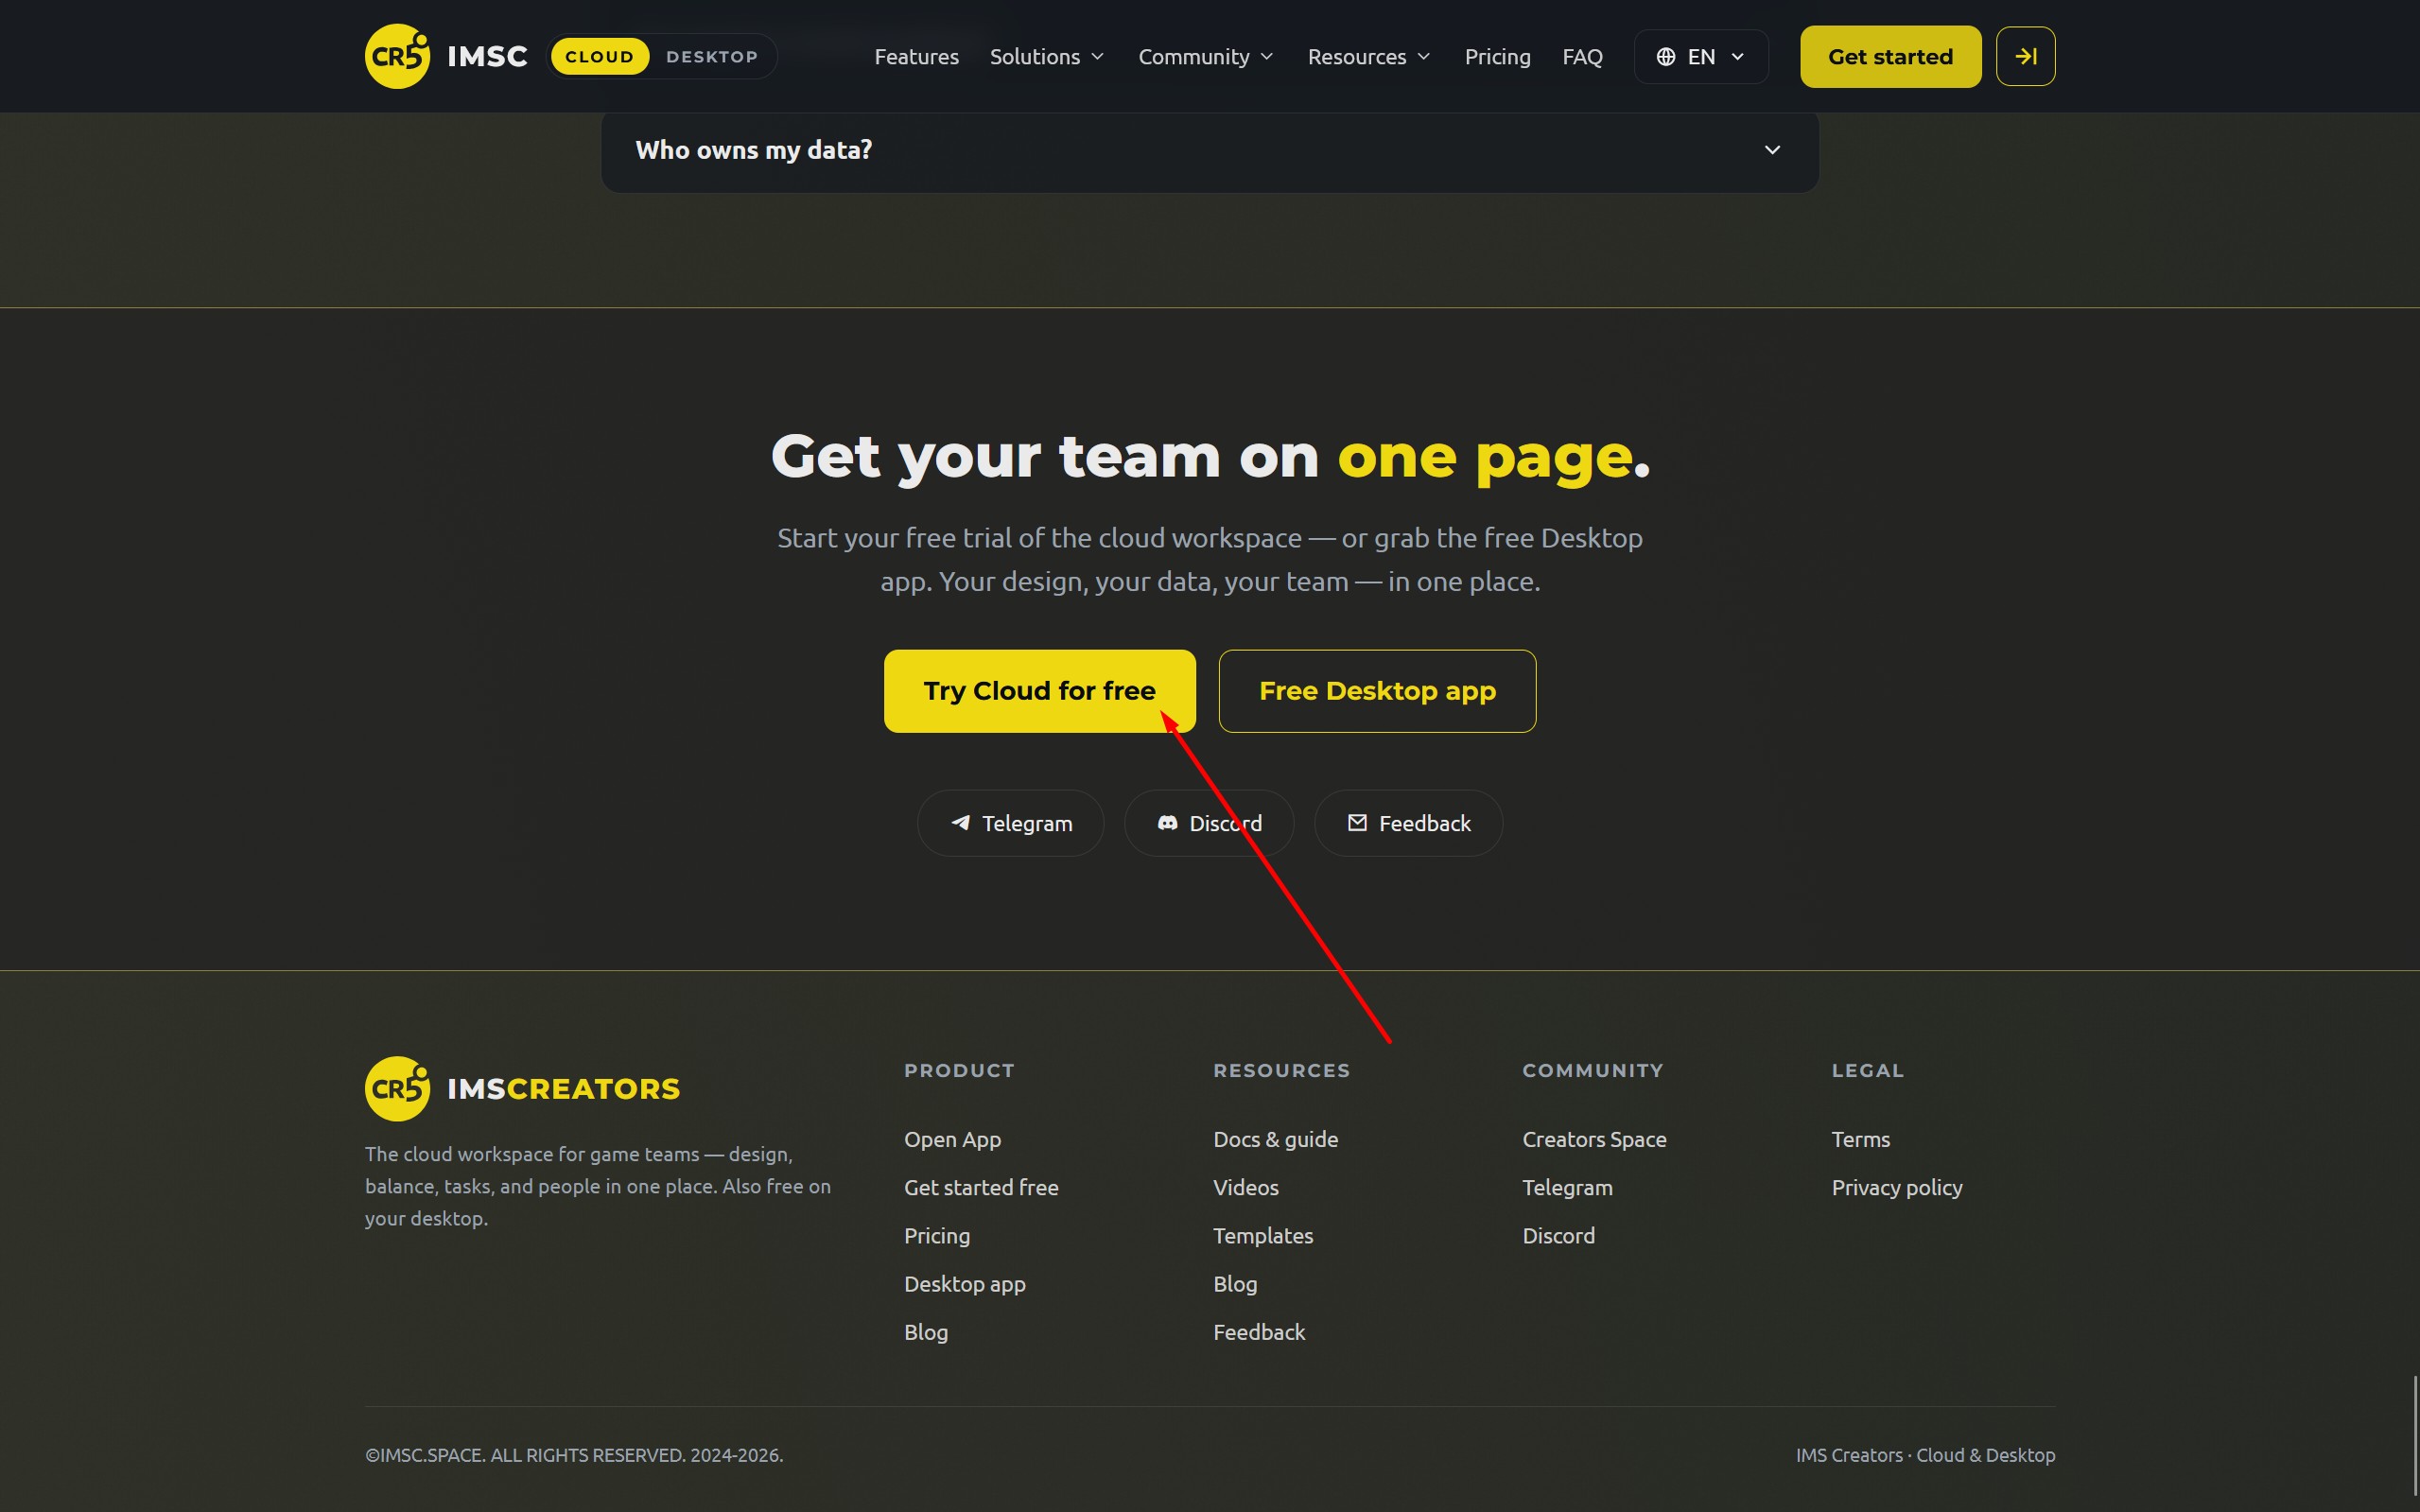Open the Discord pill button

[x=1209, y=823]
